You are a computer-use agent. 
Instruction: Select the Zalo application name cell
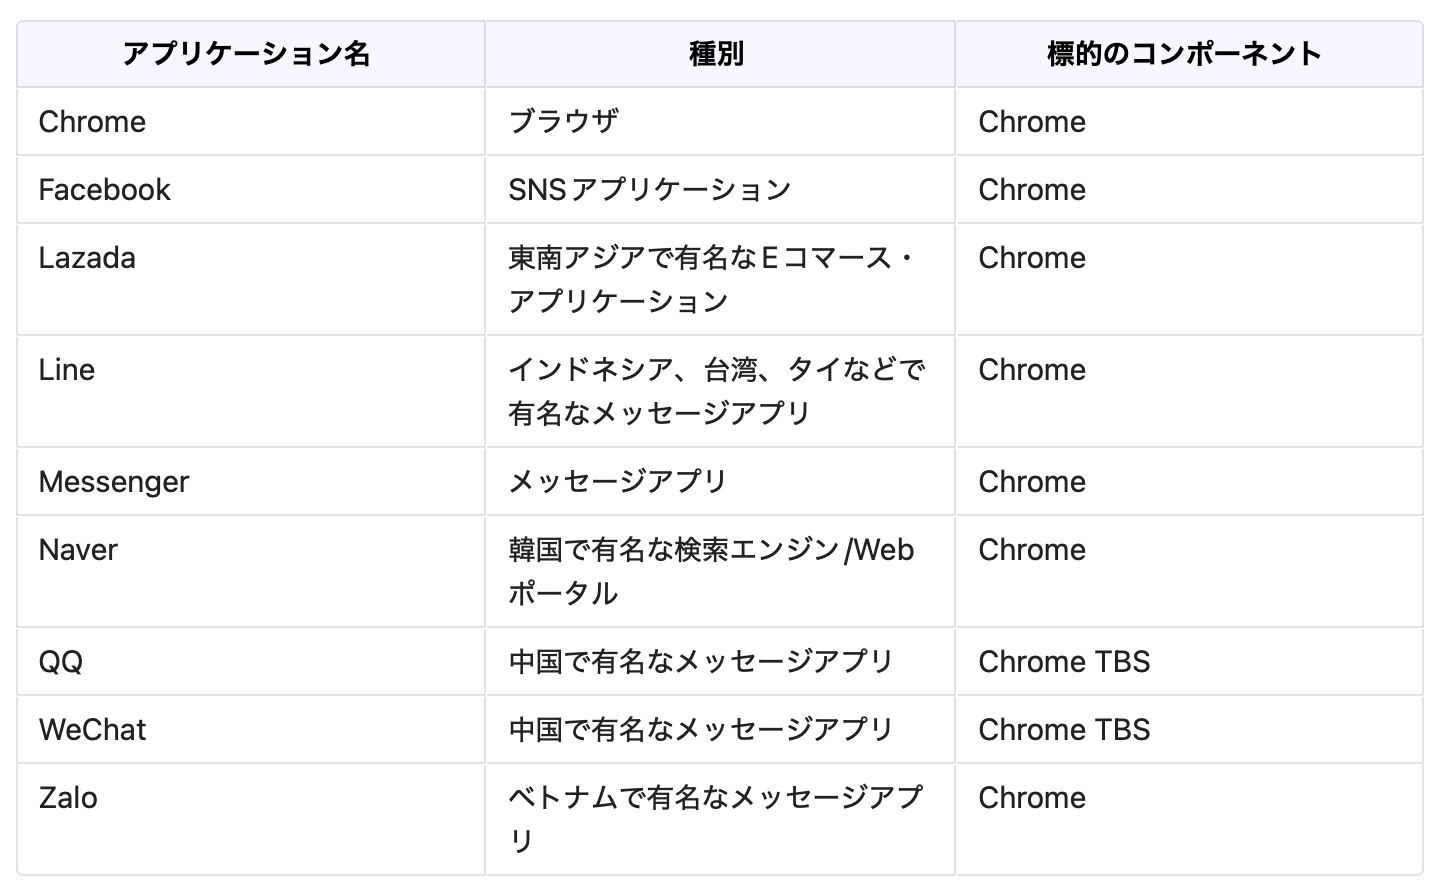(68, 798)
